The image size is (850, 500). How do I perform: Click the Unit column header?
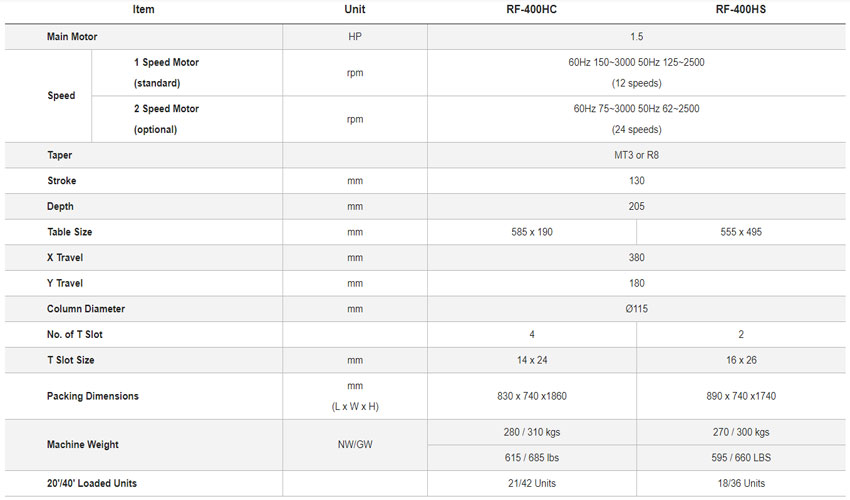(354, 10)
